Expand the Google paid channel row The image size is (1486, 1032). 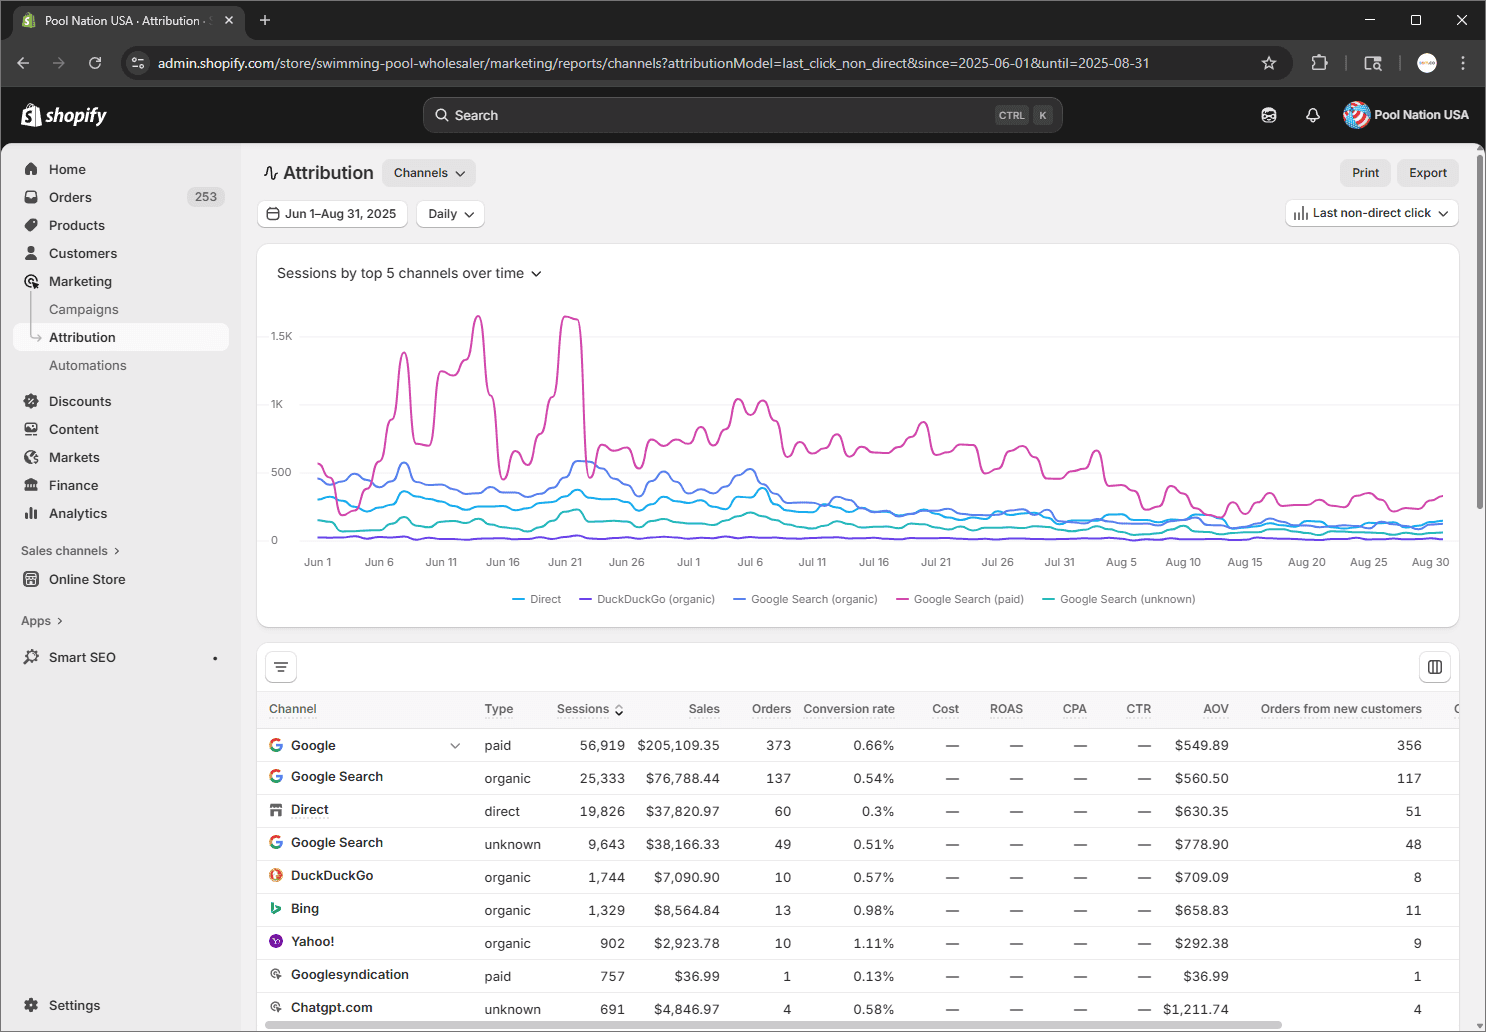[x=455, y=746]
